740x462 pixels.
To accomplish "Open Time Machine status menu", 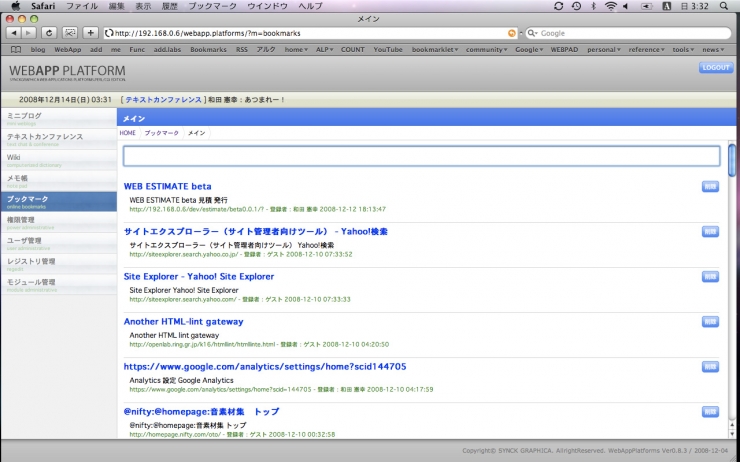I will click(576, 6).
